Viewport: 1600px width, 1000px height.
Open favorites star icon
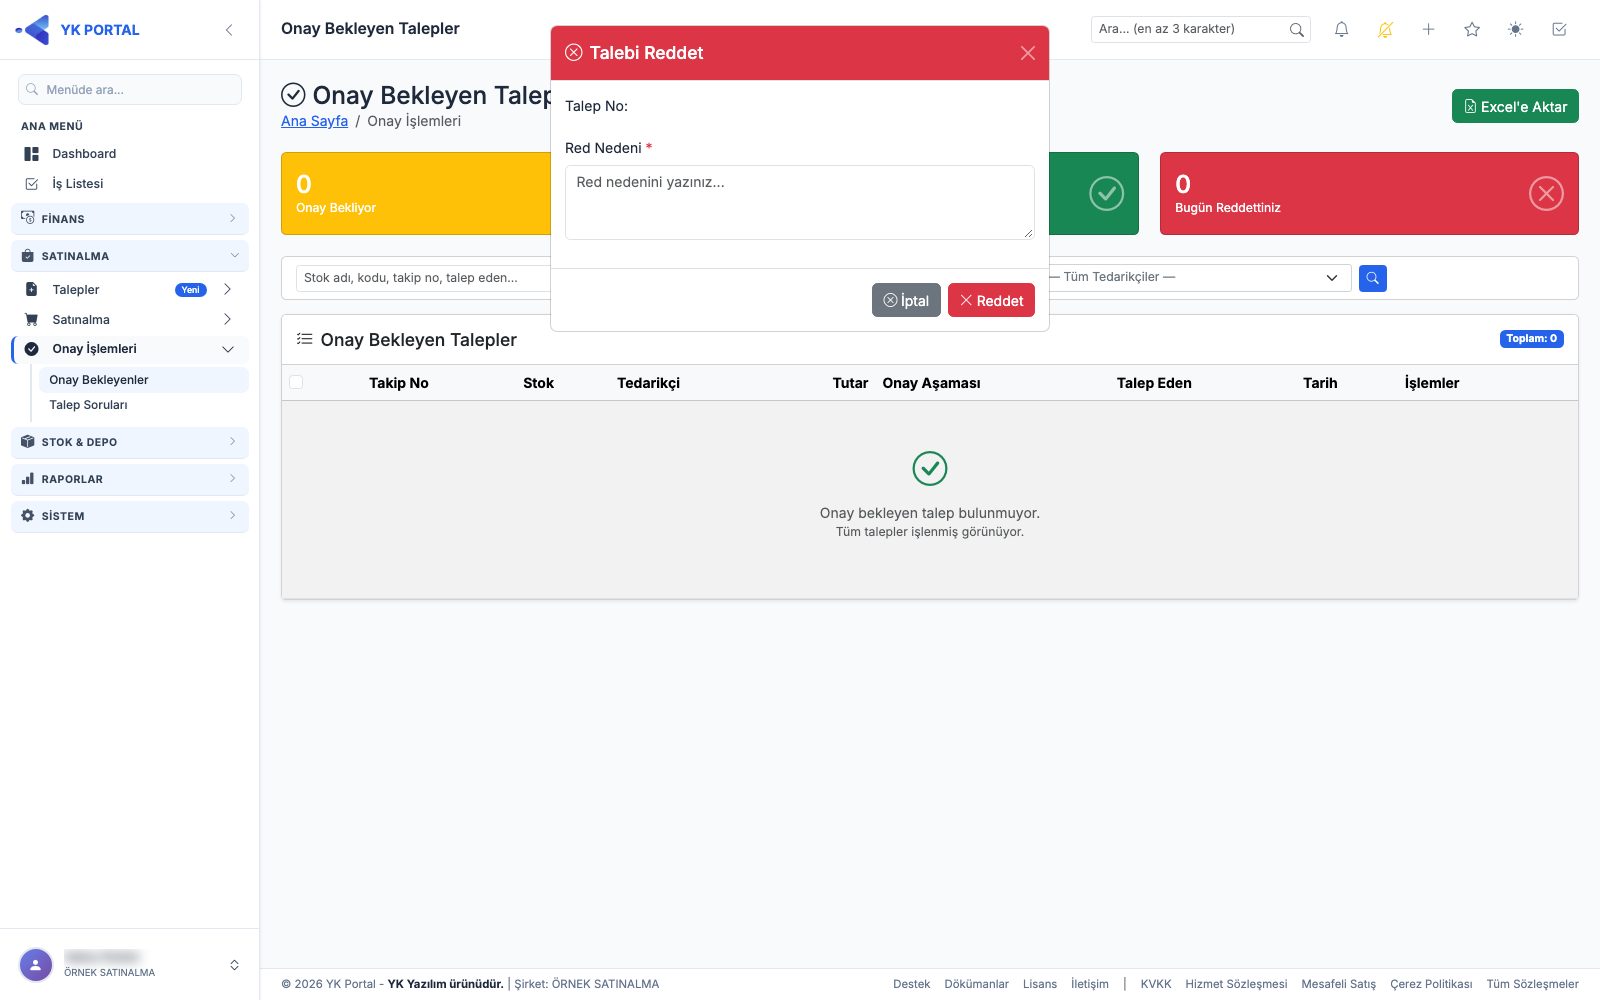[1472, 30]
